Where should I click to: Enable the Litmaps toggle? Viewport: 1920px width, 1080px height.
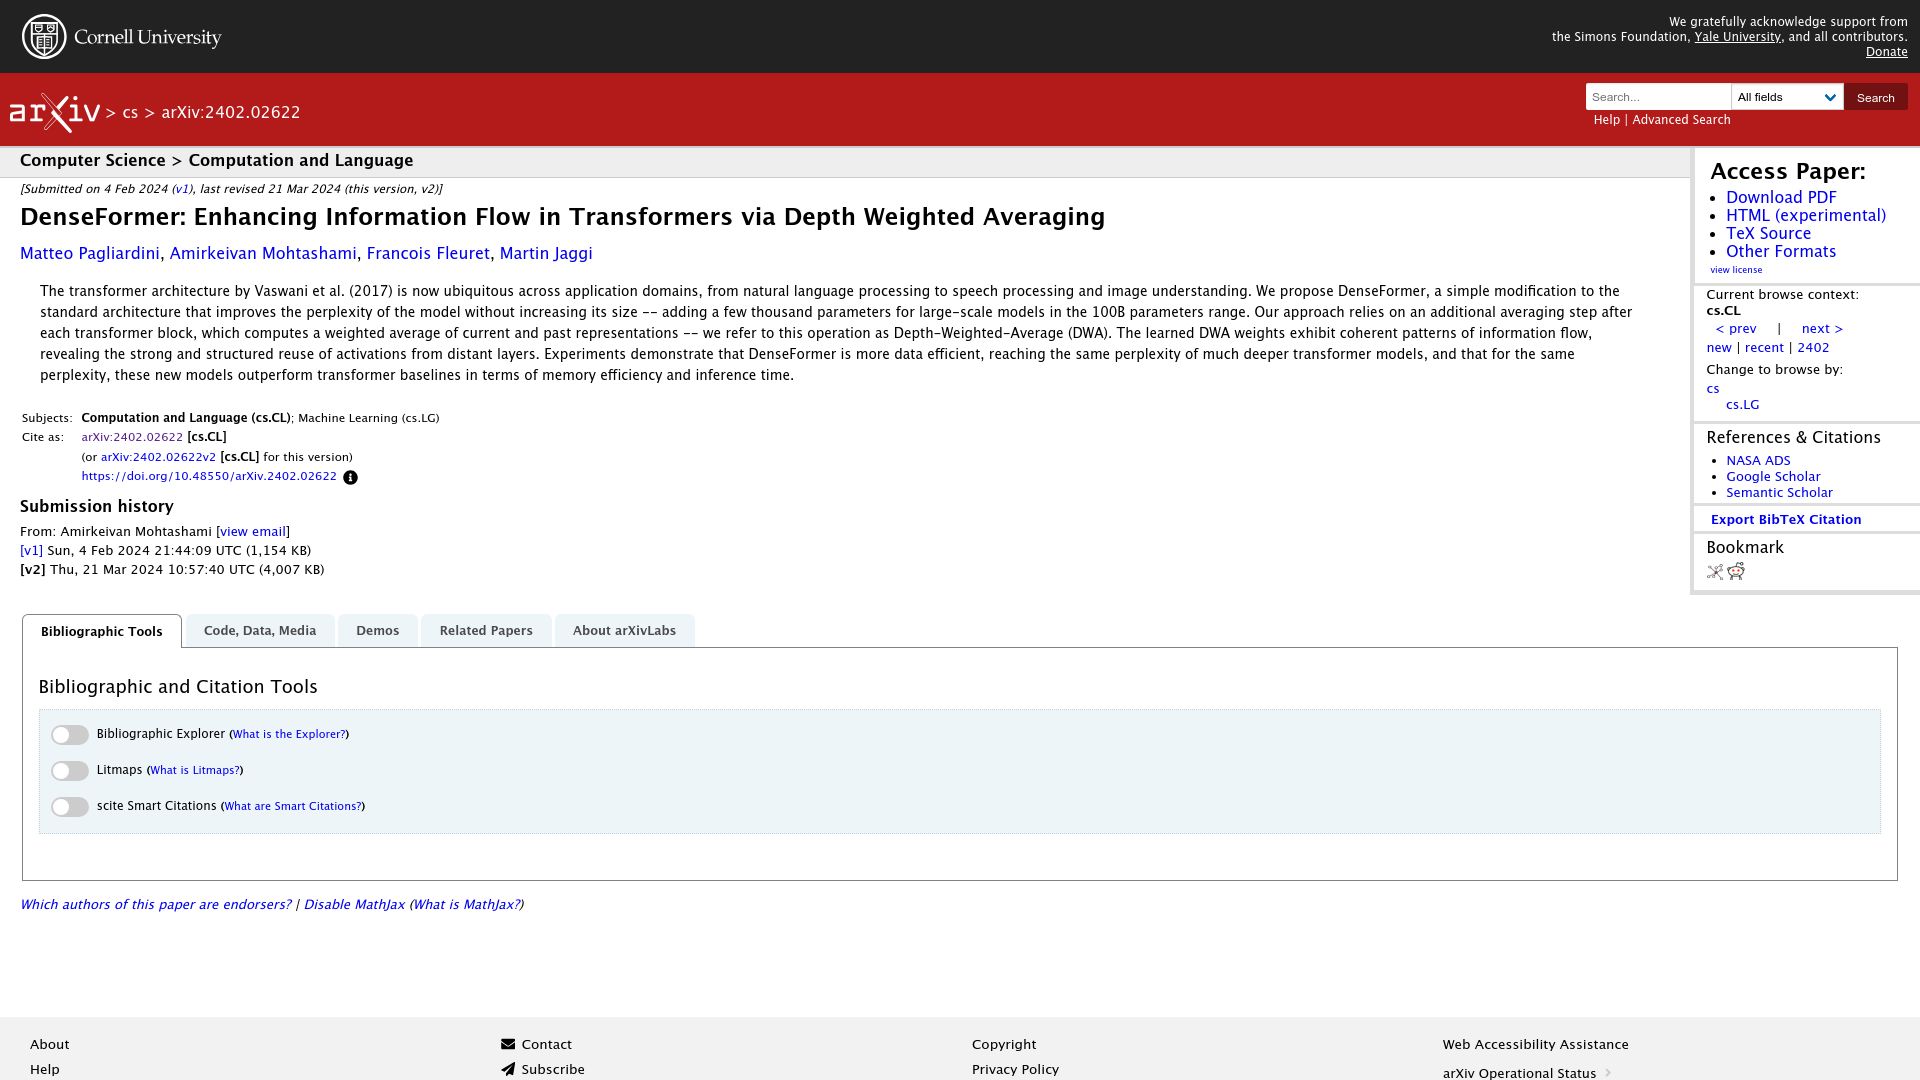click(x=70, y=771)
